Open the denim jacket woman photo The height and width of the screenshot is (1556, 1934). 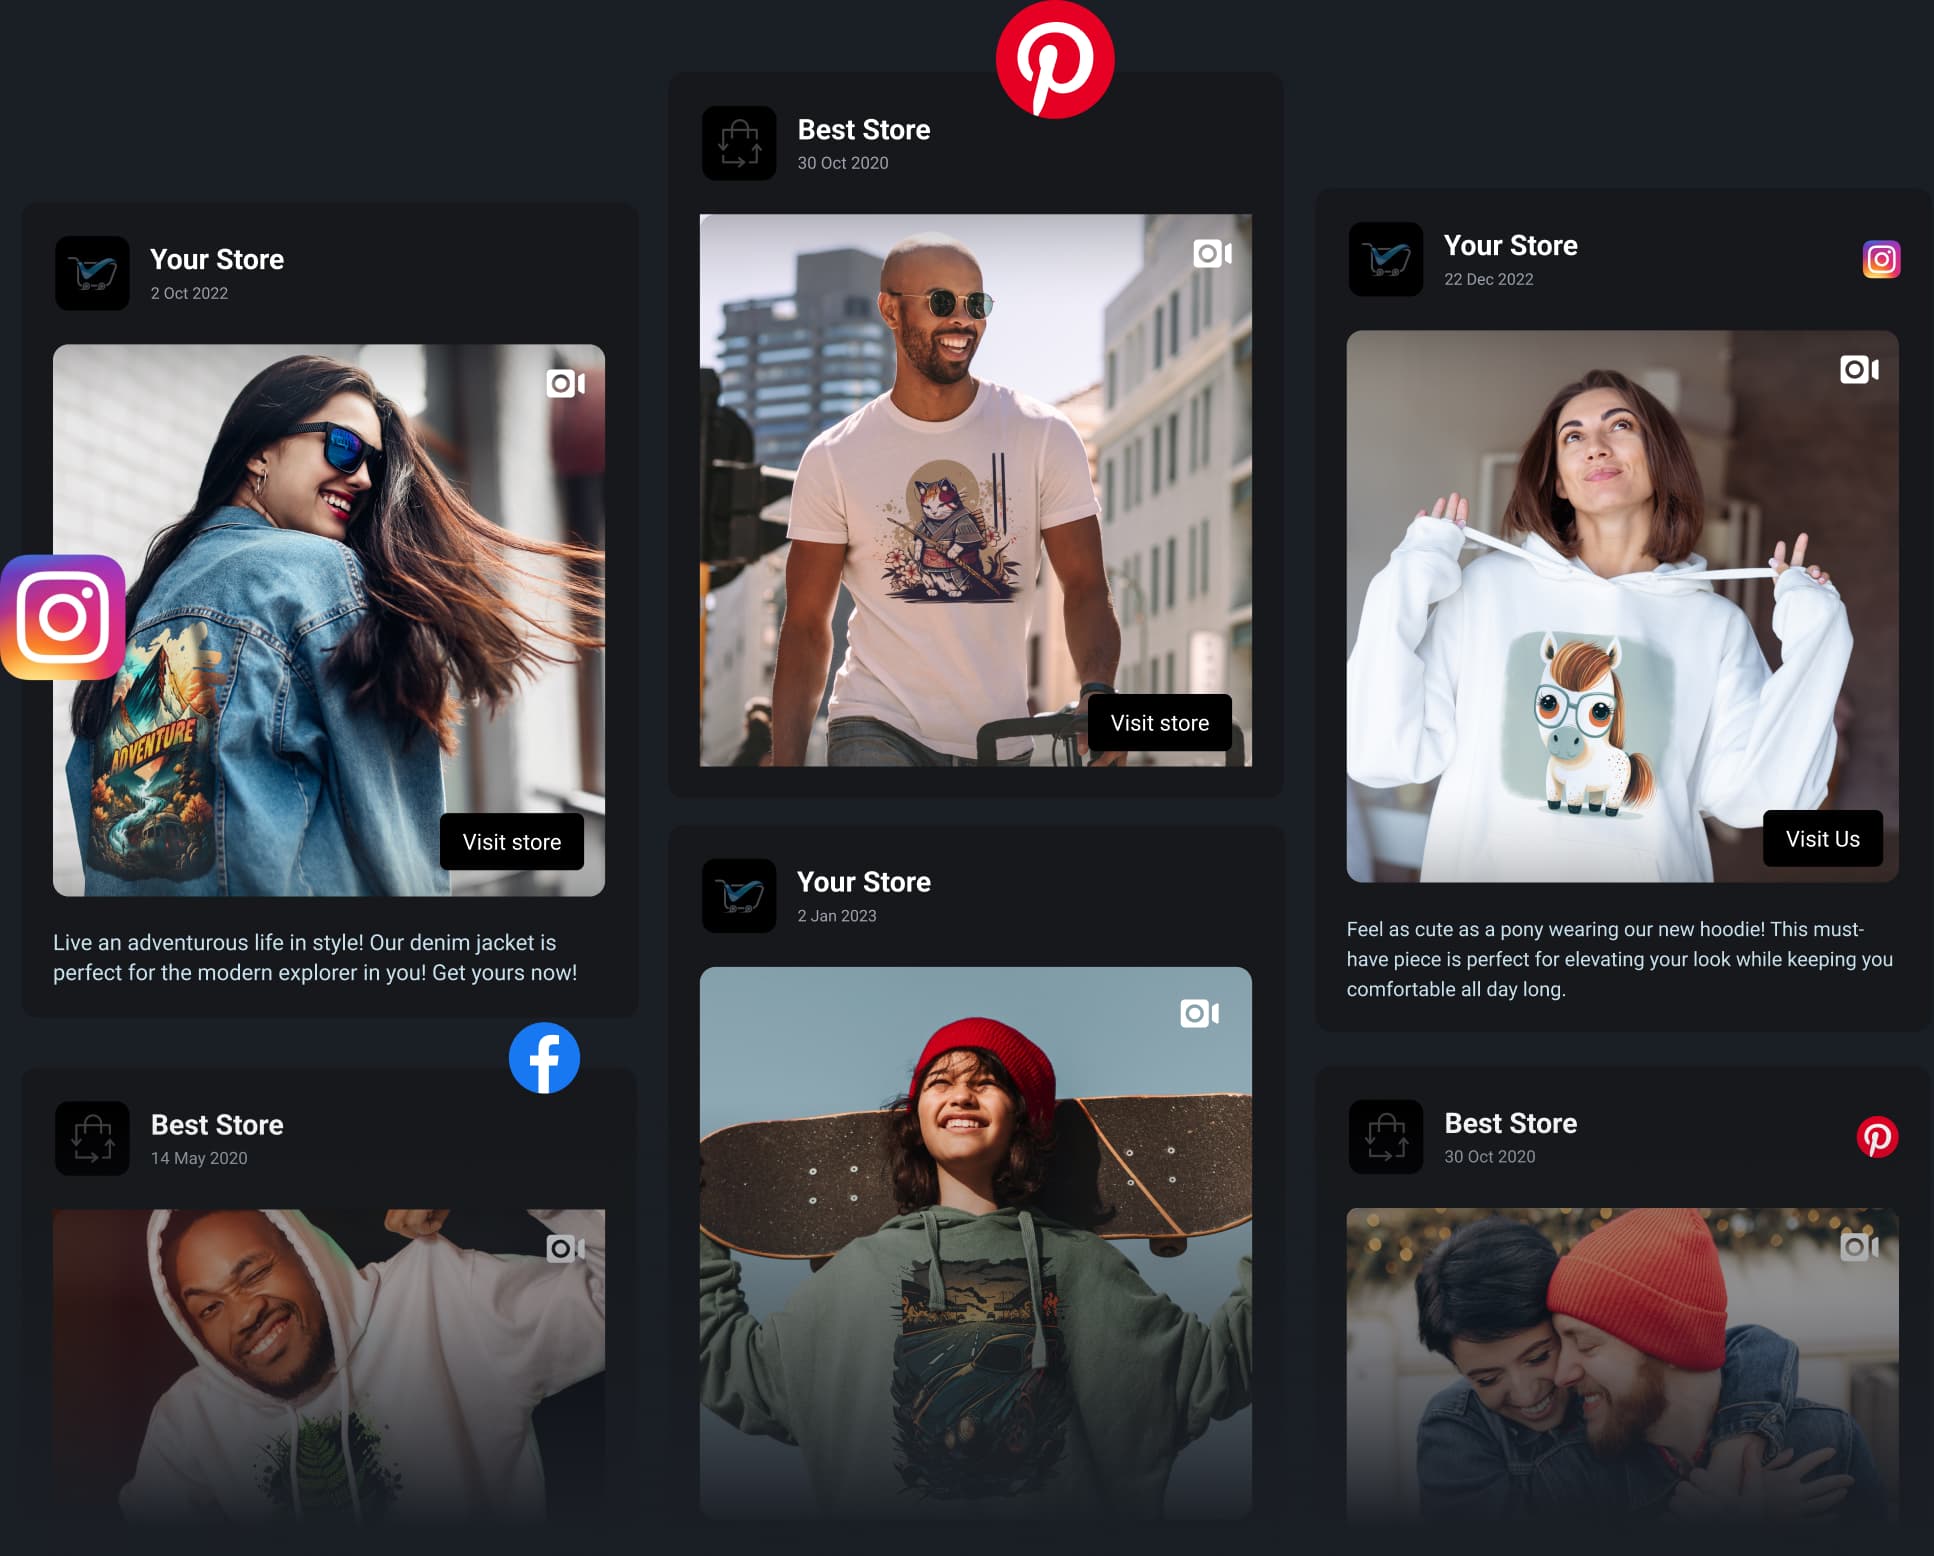[x=329, y=620]
